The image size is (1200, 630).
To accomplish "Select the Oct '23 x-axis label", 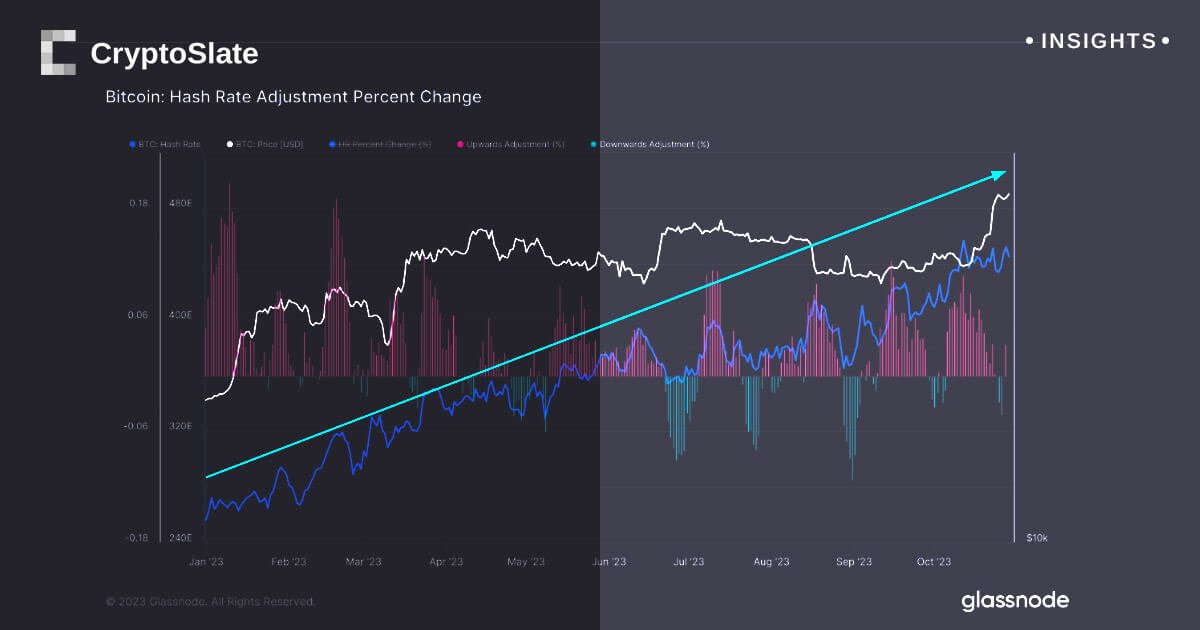I will tap(932, 562).
